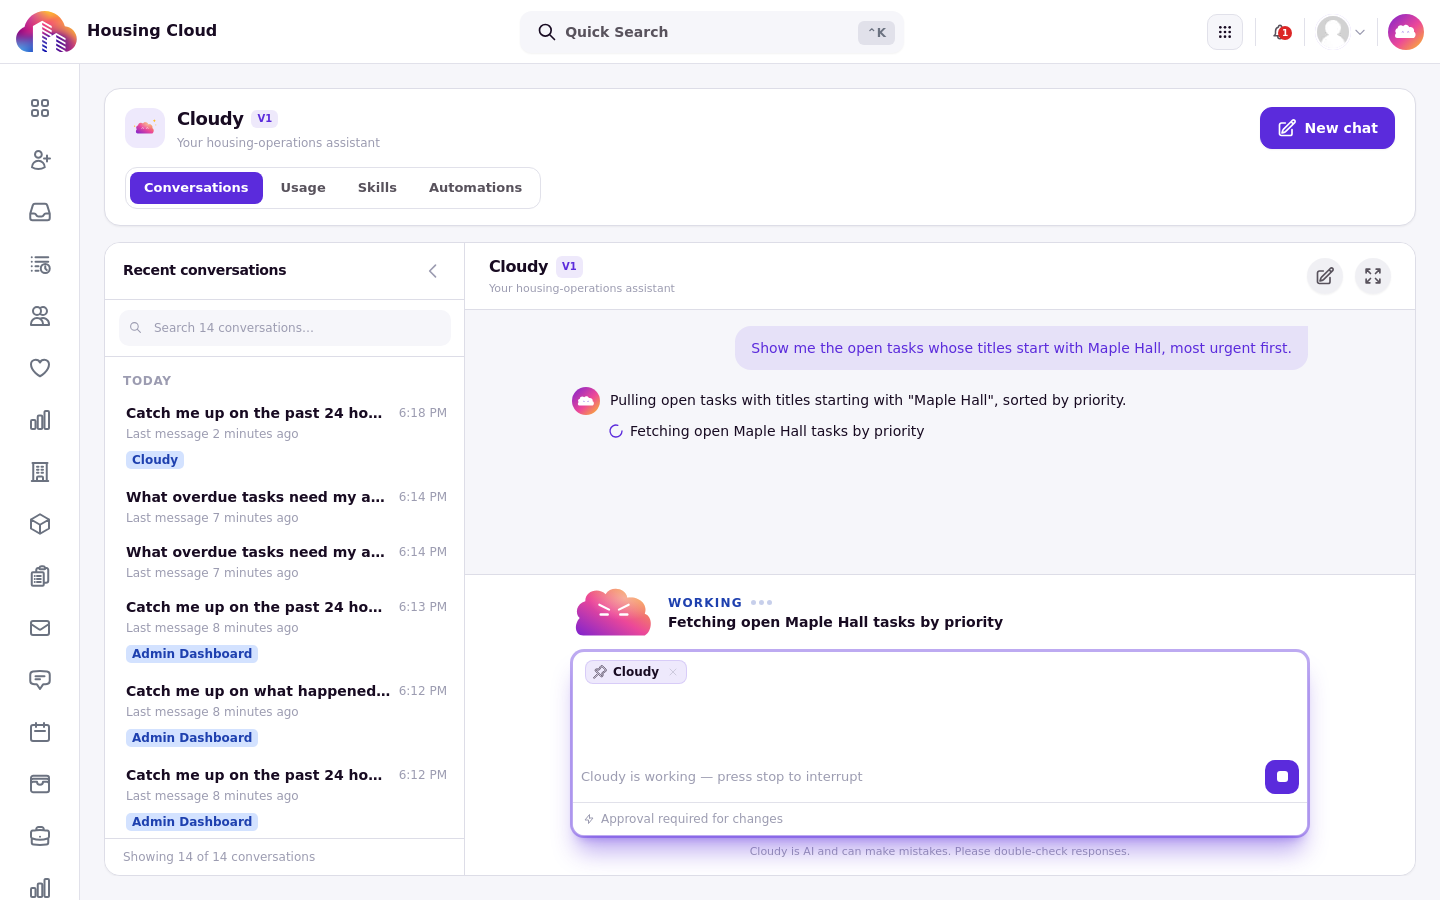Open the bar chart icon at sidebar bottom
Screen dimensions: 1440x900
[x=40, y=888]
